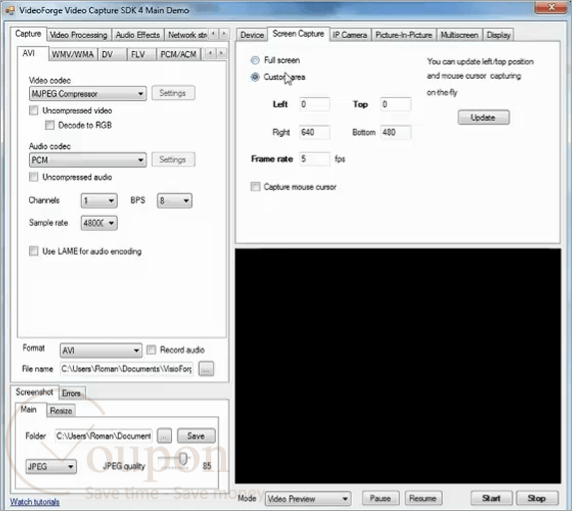Switch to Audio Effects tab
The width and height of the screenshot is (572, 511).
pos(138,35)
